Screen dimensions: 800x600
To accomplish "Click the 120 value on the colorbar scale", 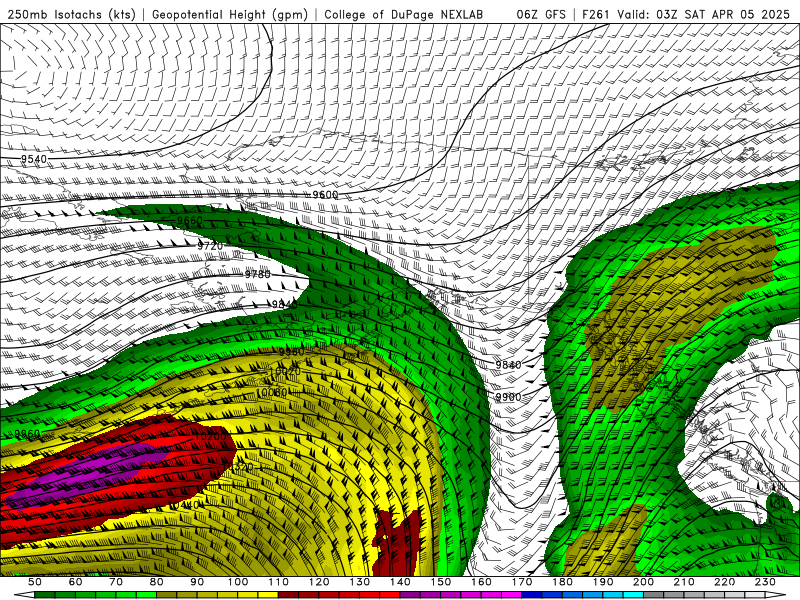I will pyautogui.click(x=319, y=582).
